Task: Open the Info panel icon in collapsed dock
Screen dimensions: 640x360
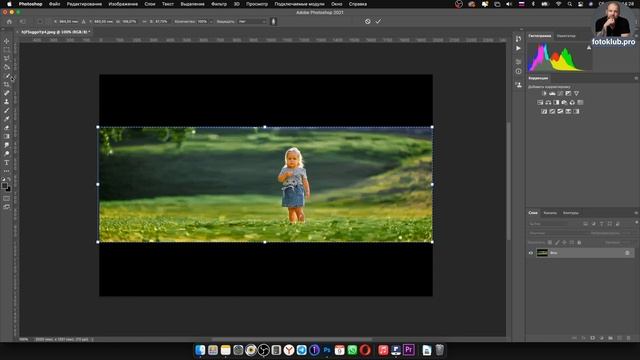Action: (518, 71)
